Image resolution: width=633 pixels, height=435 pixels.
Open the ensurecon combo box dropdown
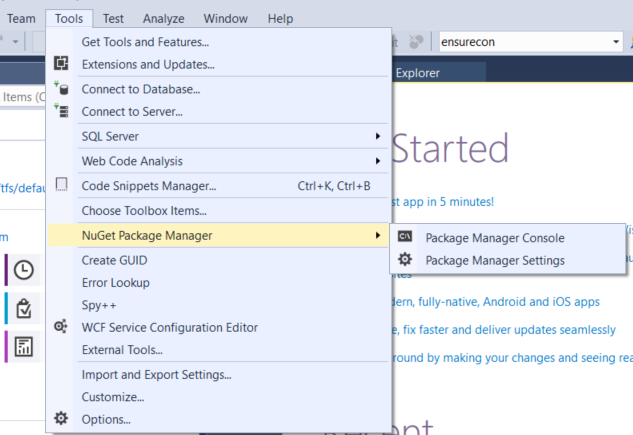[x=615, y=42]
